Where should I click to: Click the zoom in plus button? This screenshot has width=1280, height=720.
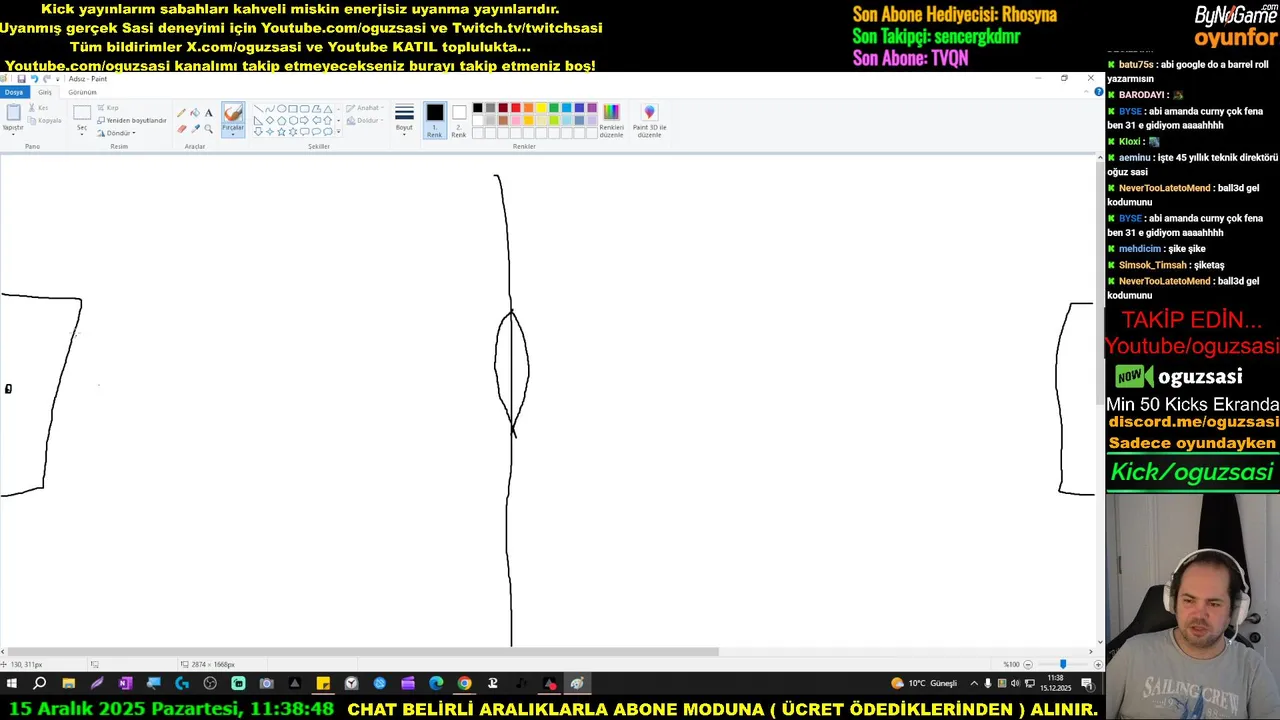tap(1097, 664)
